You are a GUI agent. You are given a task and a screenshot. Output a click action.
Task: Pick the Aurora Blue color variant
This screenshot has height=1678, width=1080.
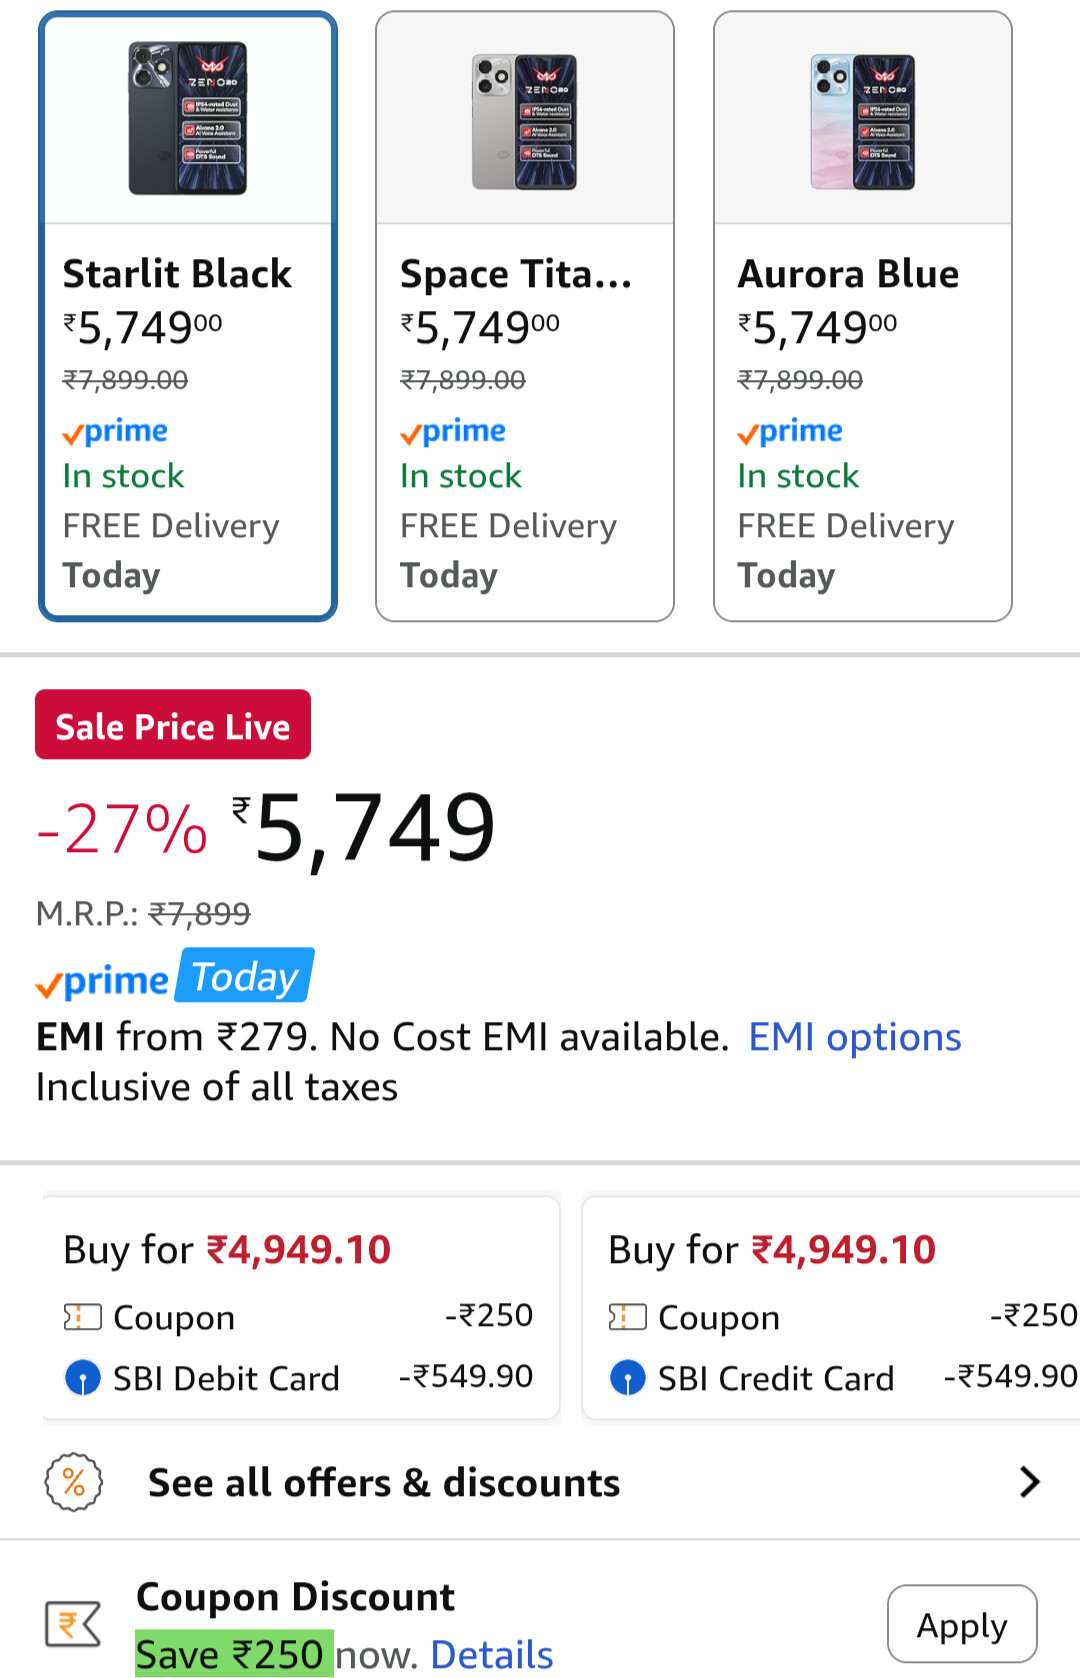[x=863, y=316]
